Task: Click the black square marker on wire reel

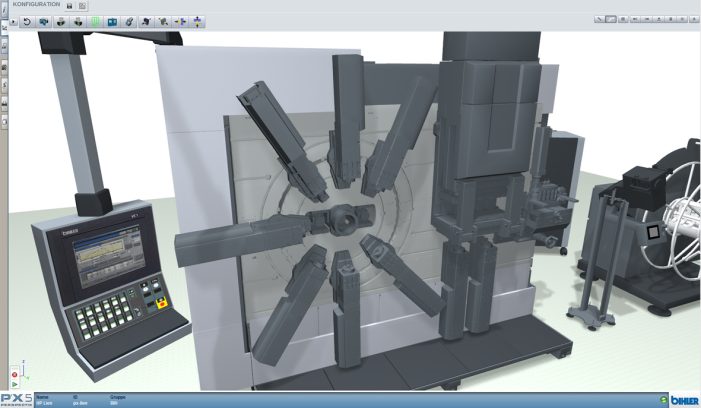Action: tap(653, 232)
